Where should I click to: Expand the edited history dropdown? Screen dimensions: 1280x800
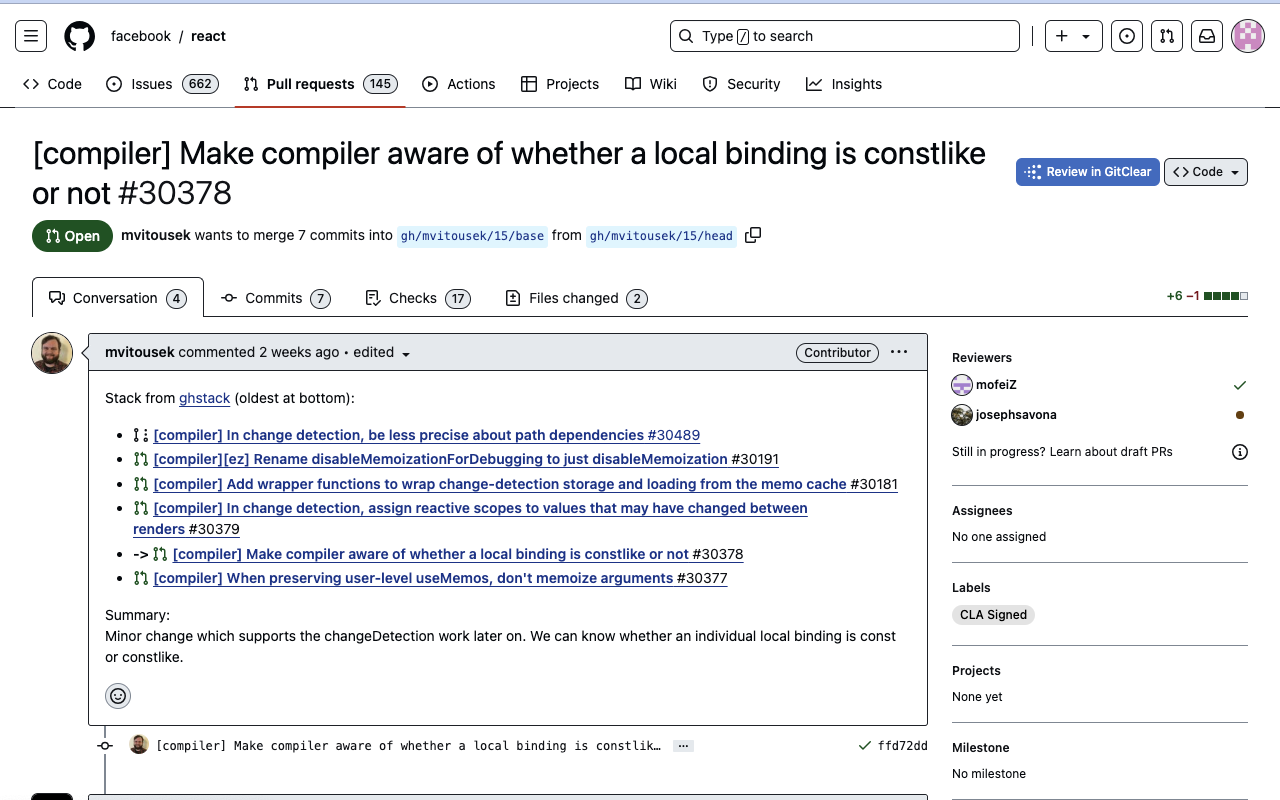tap(381, 353)
